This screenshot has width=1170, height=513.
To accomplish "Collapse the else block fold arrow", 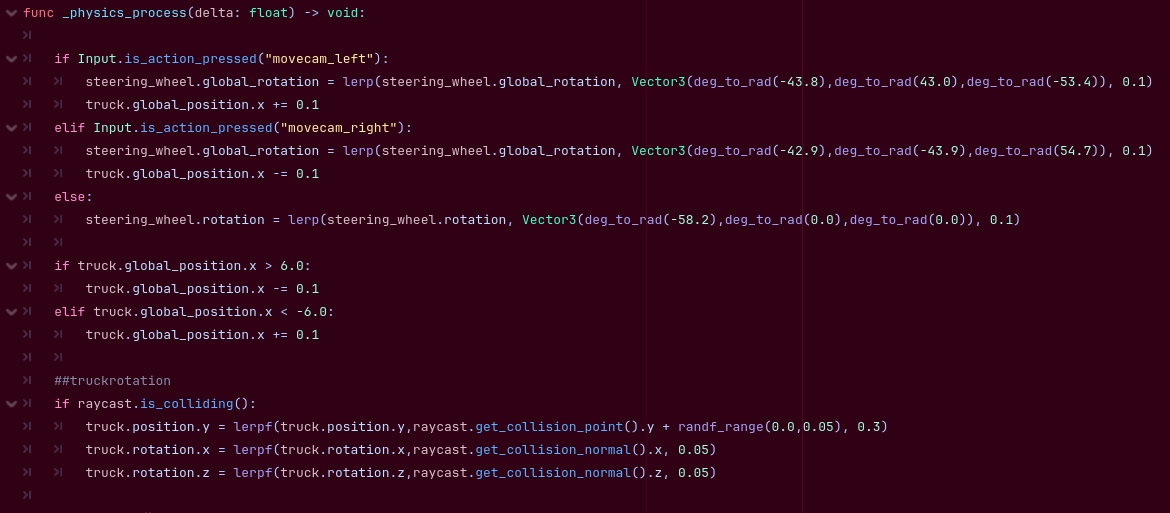I will click(10, 197).
